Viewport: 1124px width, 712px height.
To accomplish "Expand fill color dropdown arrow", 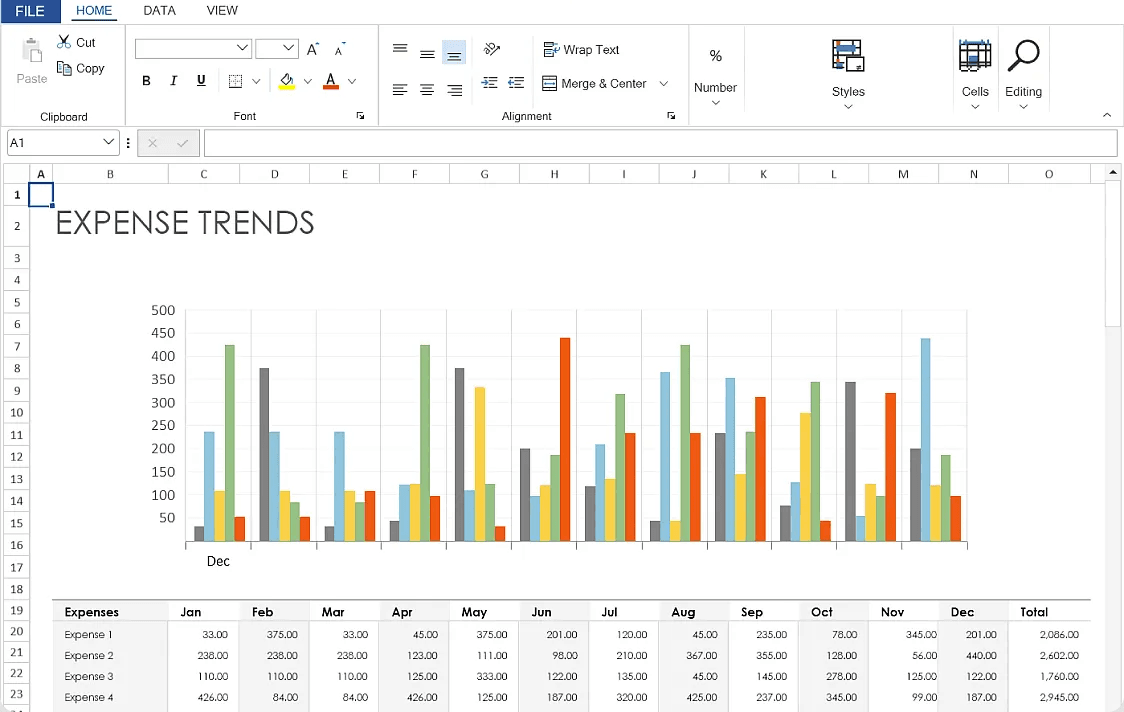I will 308,81.
